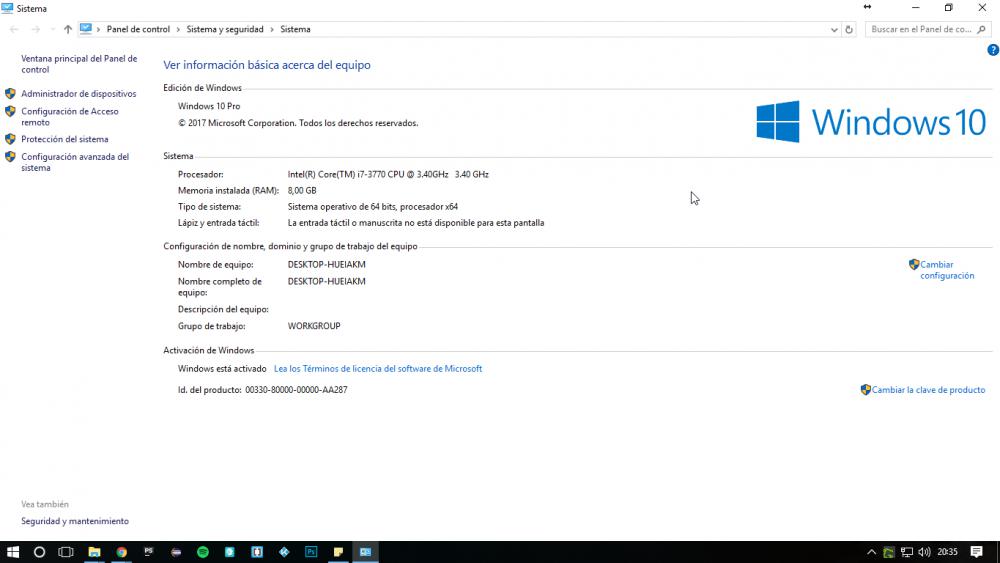This screenshot has height=563, width=1000.
Task: Click the Windows está activado text
Action: 222,369
